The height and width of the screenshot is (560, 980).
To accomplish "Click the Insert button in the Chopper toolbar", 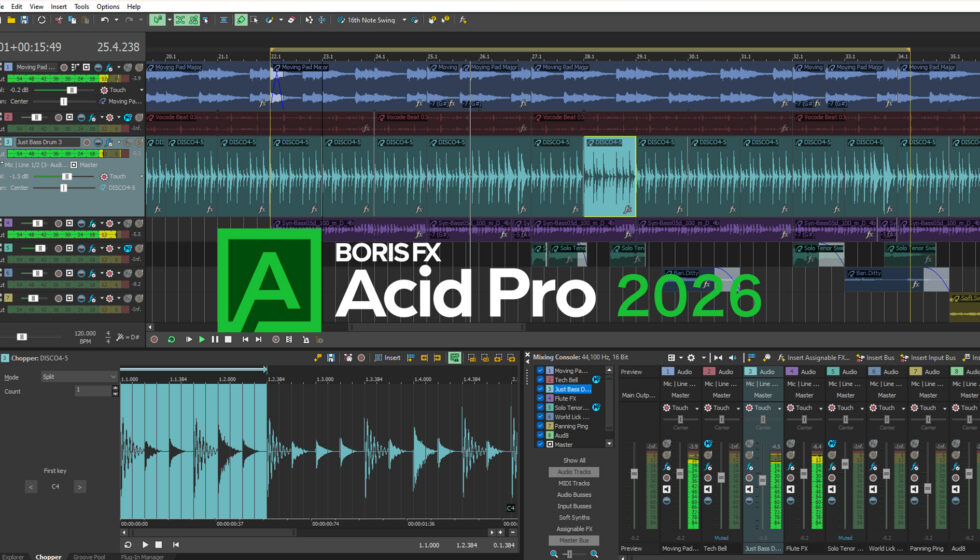I will pos(388,358).
